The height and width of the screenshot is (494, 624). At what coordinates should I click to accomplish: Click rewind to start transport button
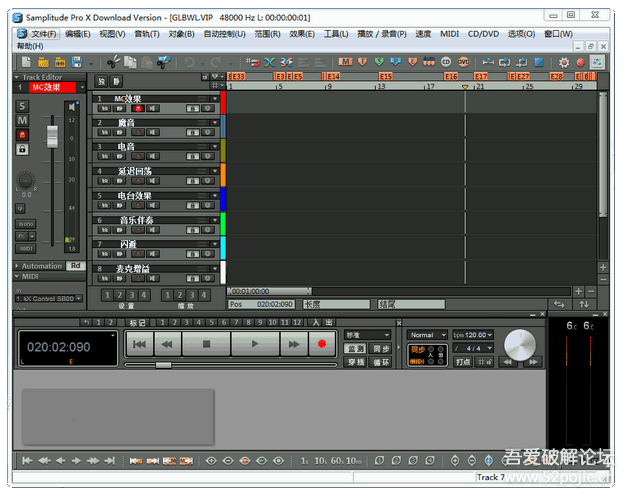(x=139, y=344)
